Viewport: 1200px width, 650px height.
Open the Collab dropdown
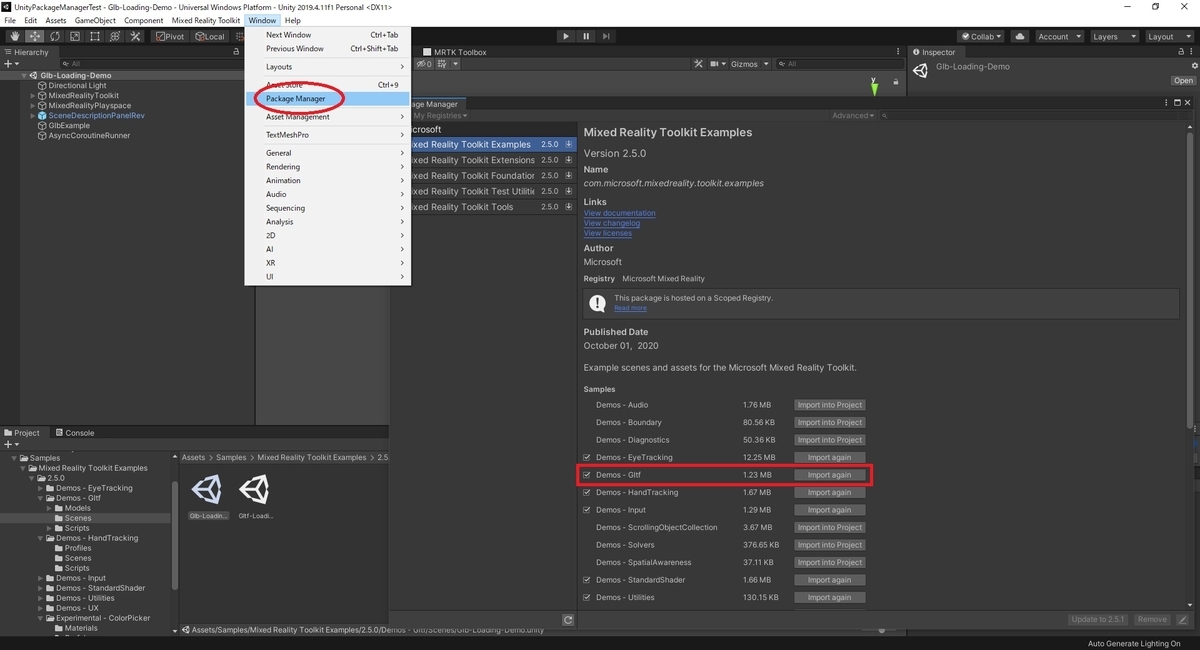click(x=982, y=36)
